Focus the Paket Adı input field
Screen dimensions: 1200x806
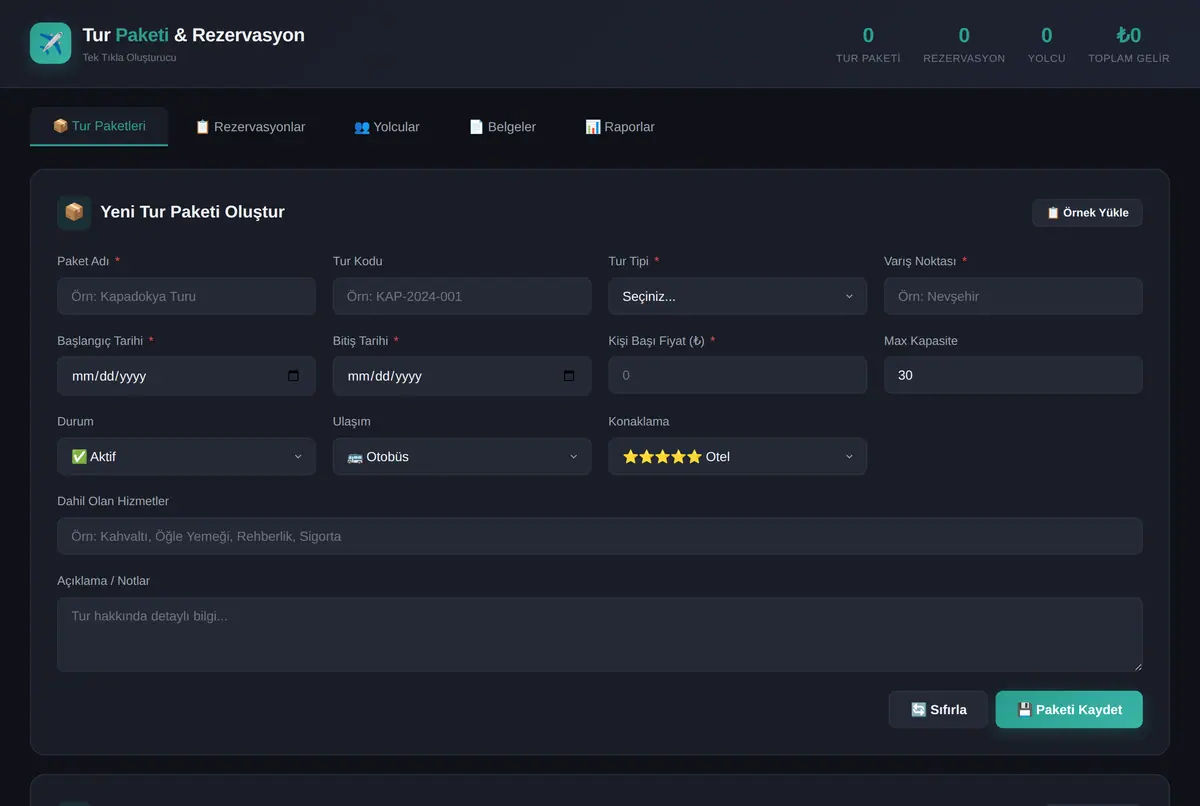186,296
